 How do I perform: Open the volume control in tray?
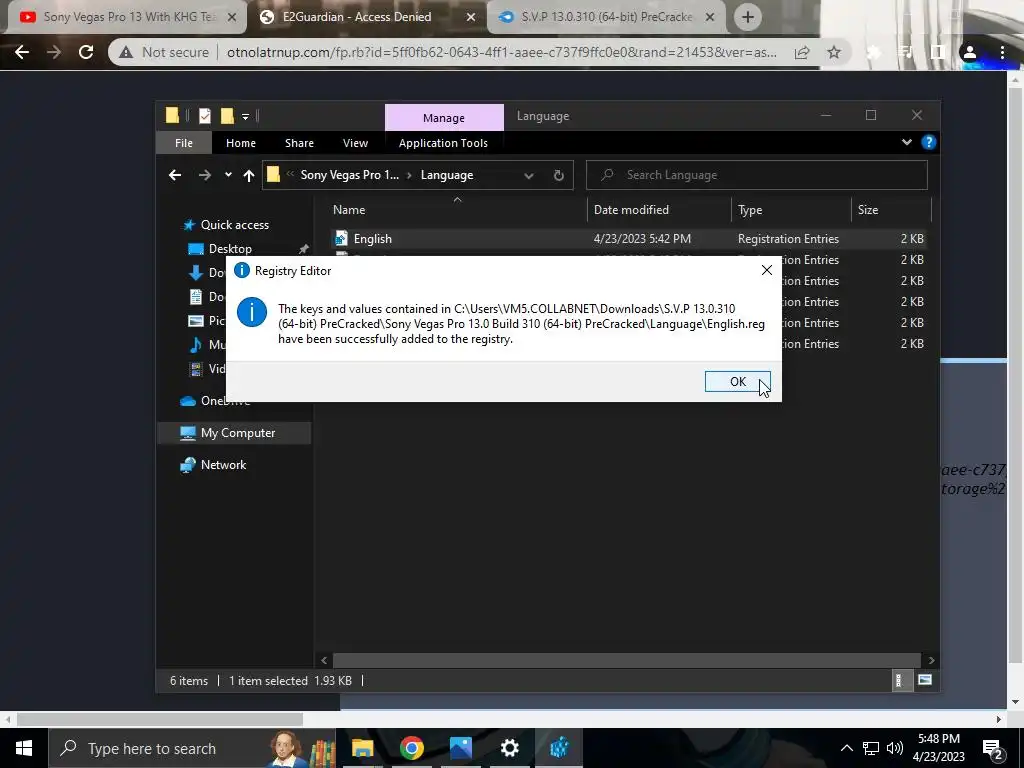pyautogui.click(x=895, y=748)
